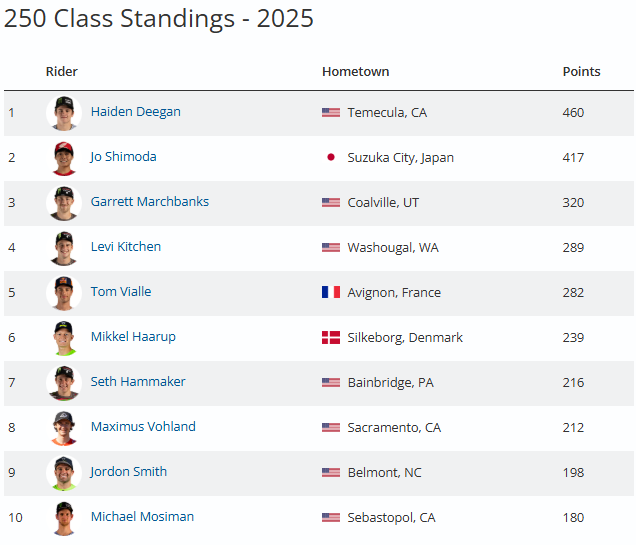Viewport: 636px width, 545px height.
Task: Click the US flag icon beside Belmont, NC
Action: point(331,473)
